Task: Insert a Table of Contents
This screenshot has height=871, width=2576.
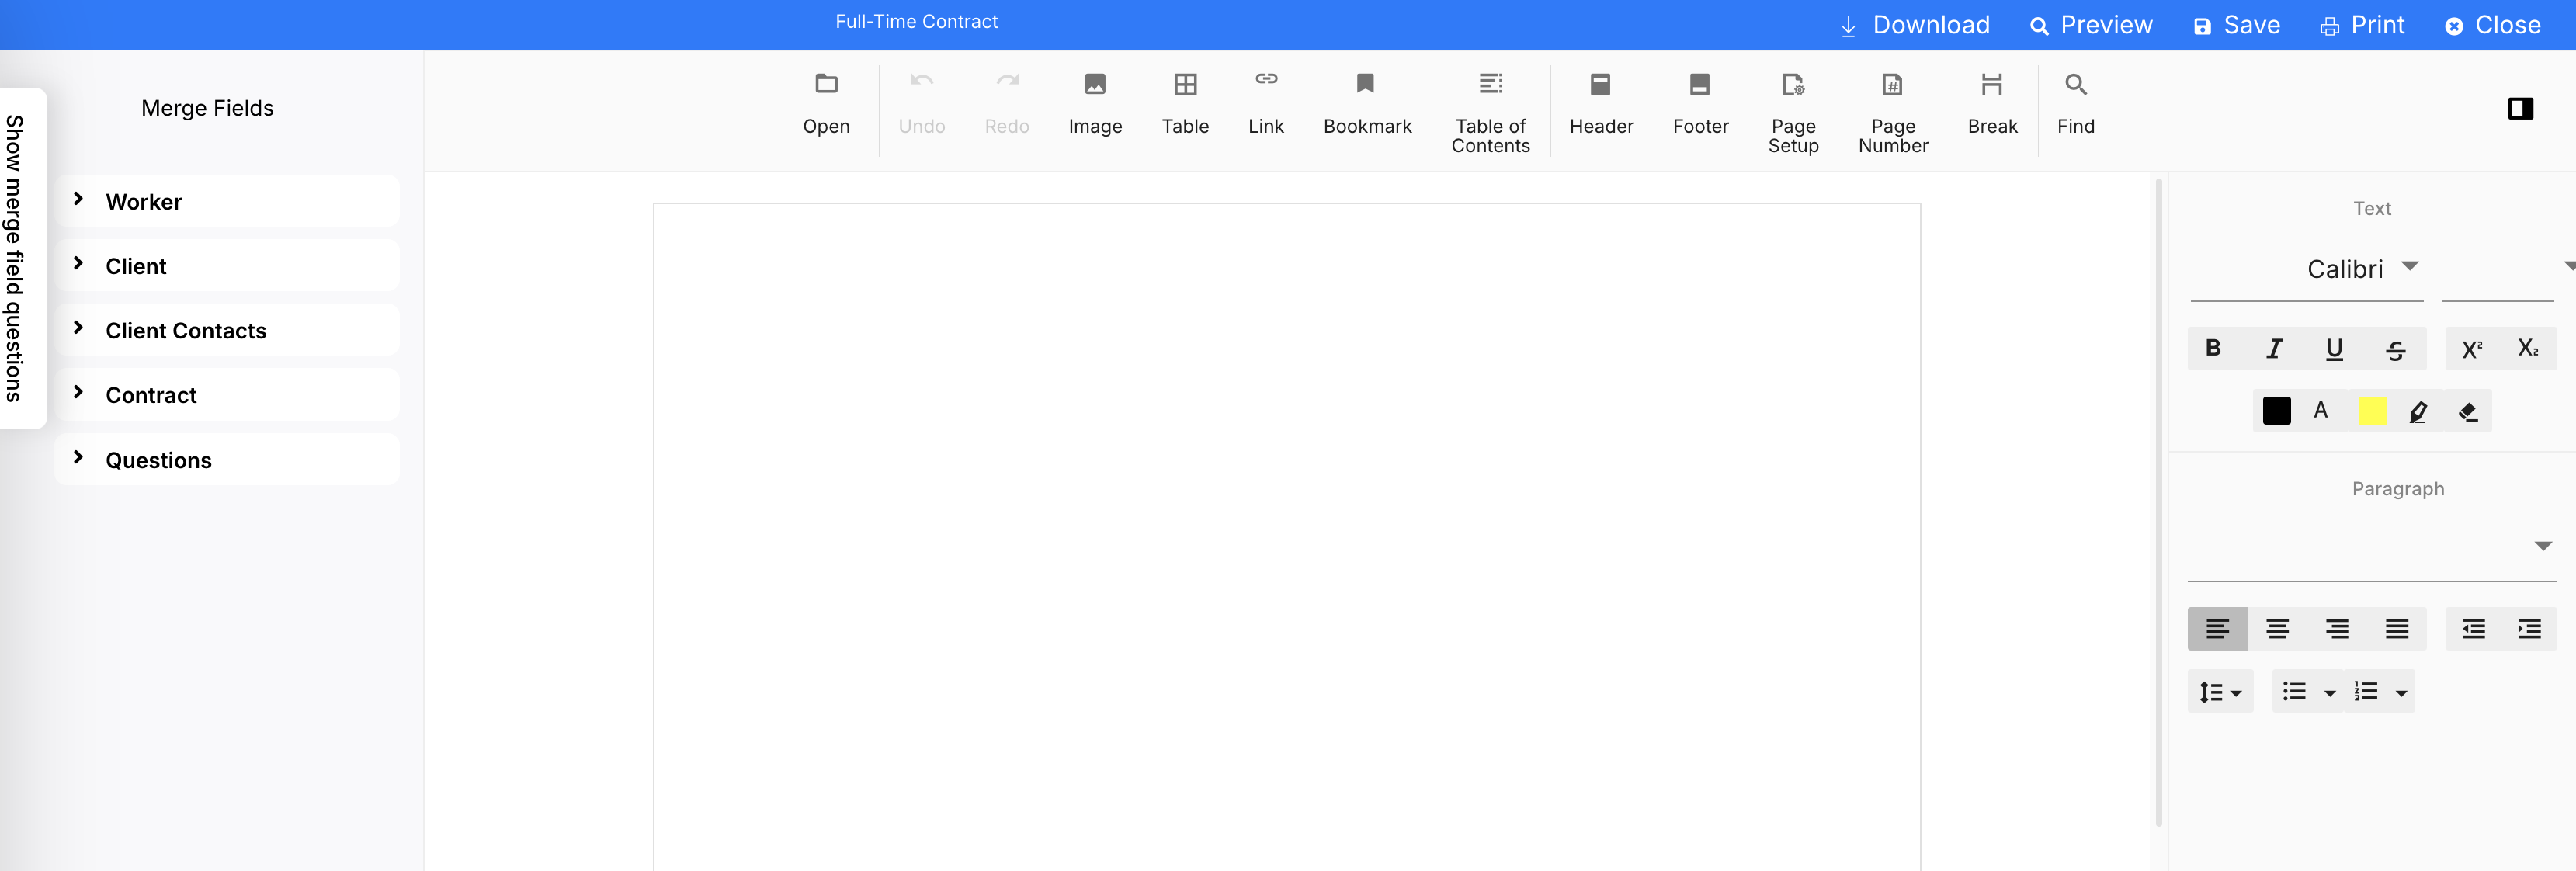Action: coord(1490,113)
